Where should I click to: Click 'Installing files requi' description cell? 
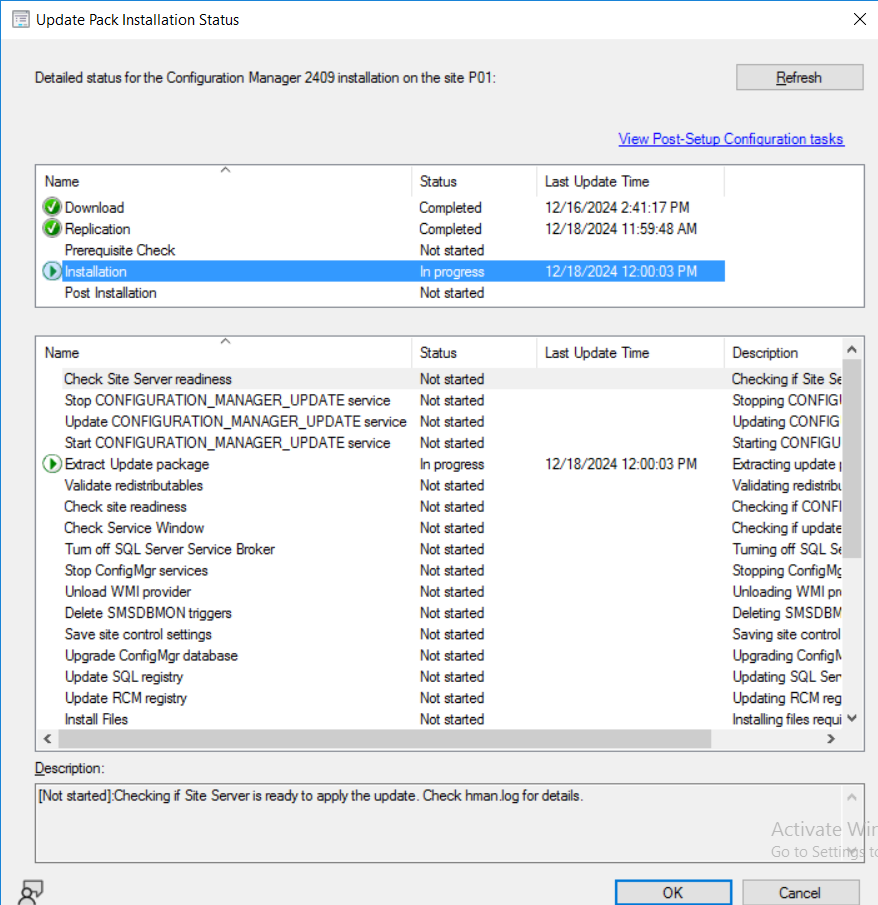point(787,719)
